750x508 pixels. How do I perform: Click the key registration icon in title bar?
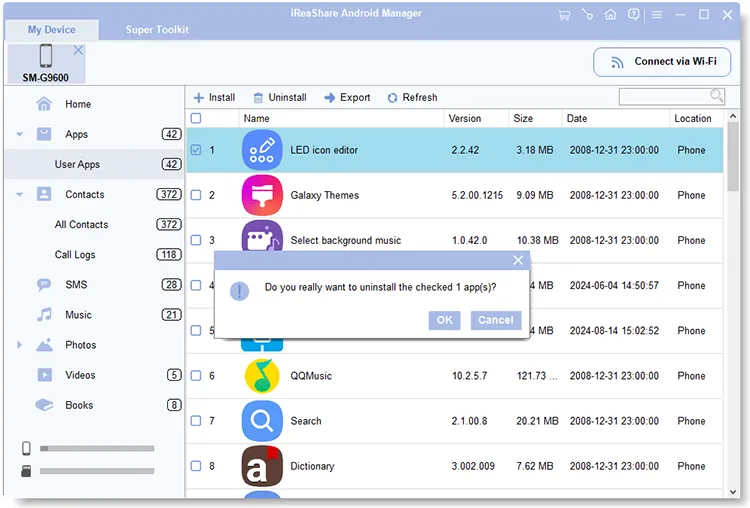tap(587, 15)
